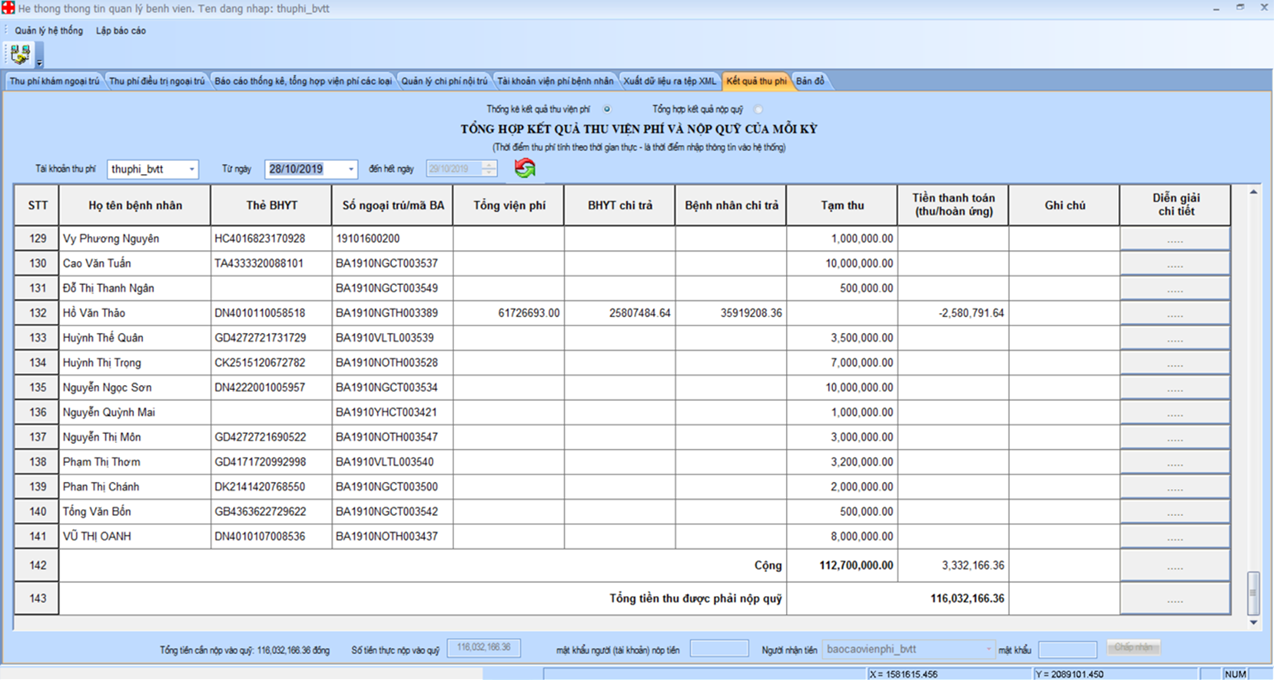This screenshot has height=680, width=1274.
Task: Switch to 'Quản lý chi phí nội trú' tab
Action: point(445,81)
